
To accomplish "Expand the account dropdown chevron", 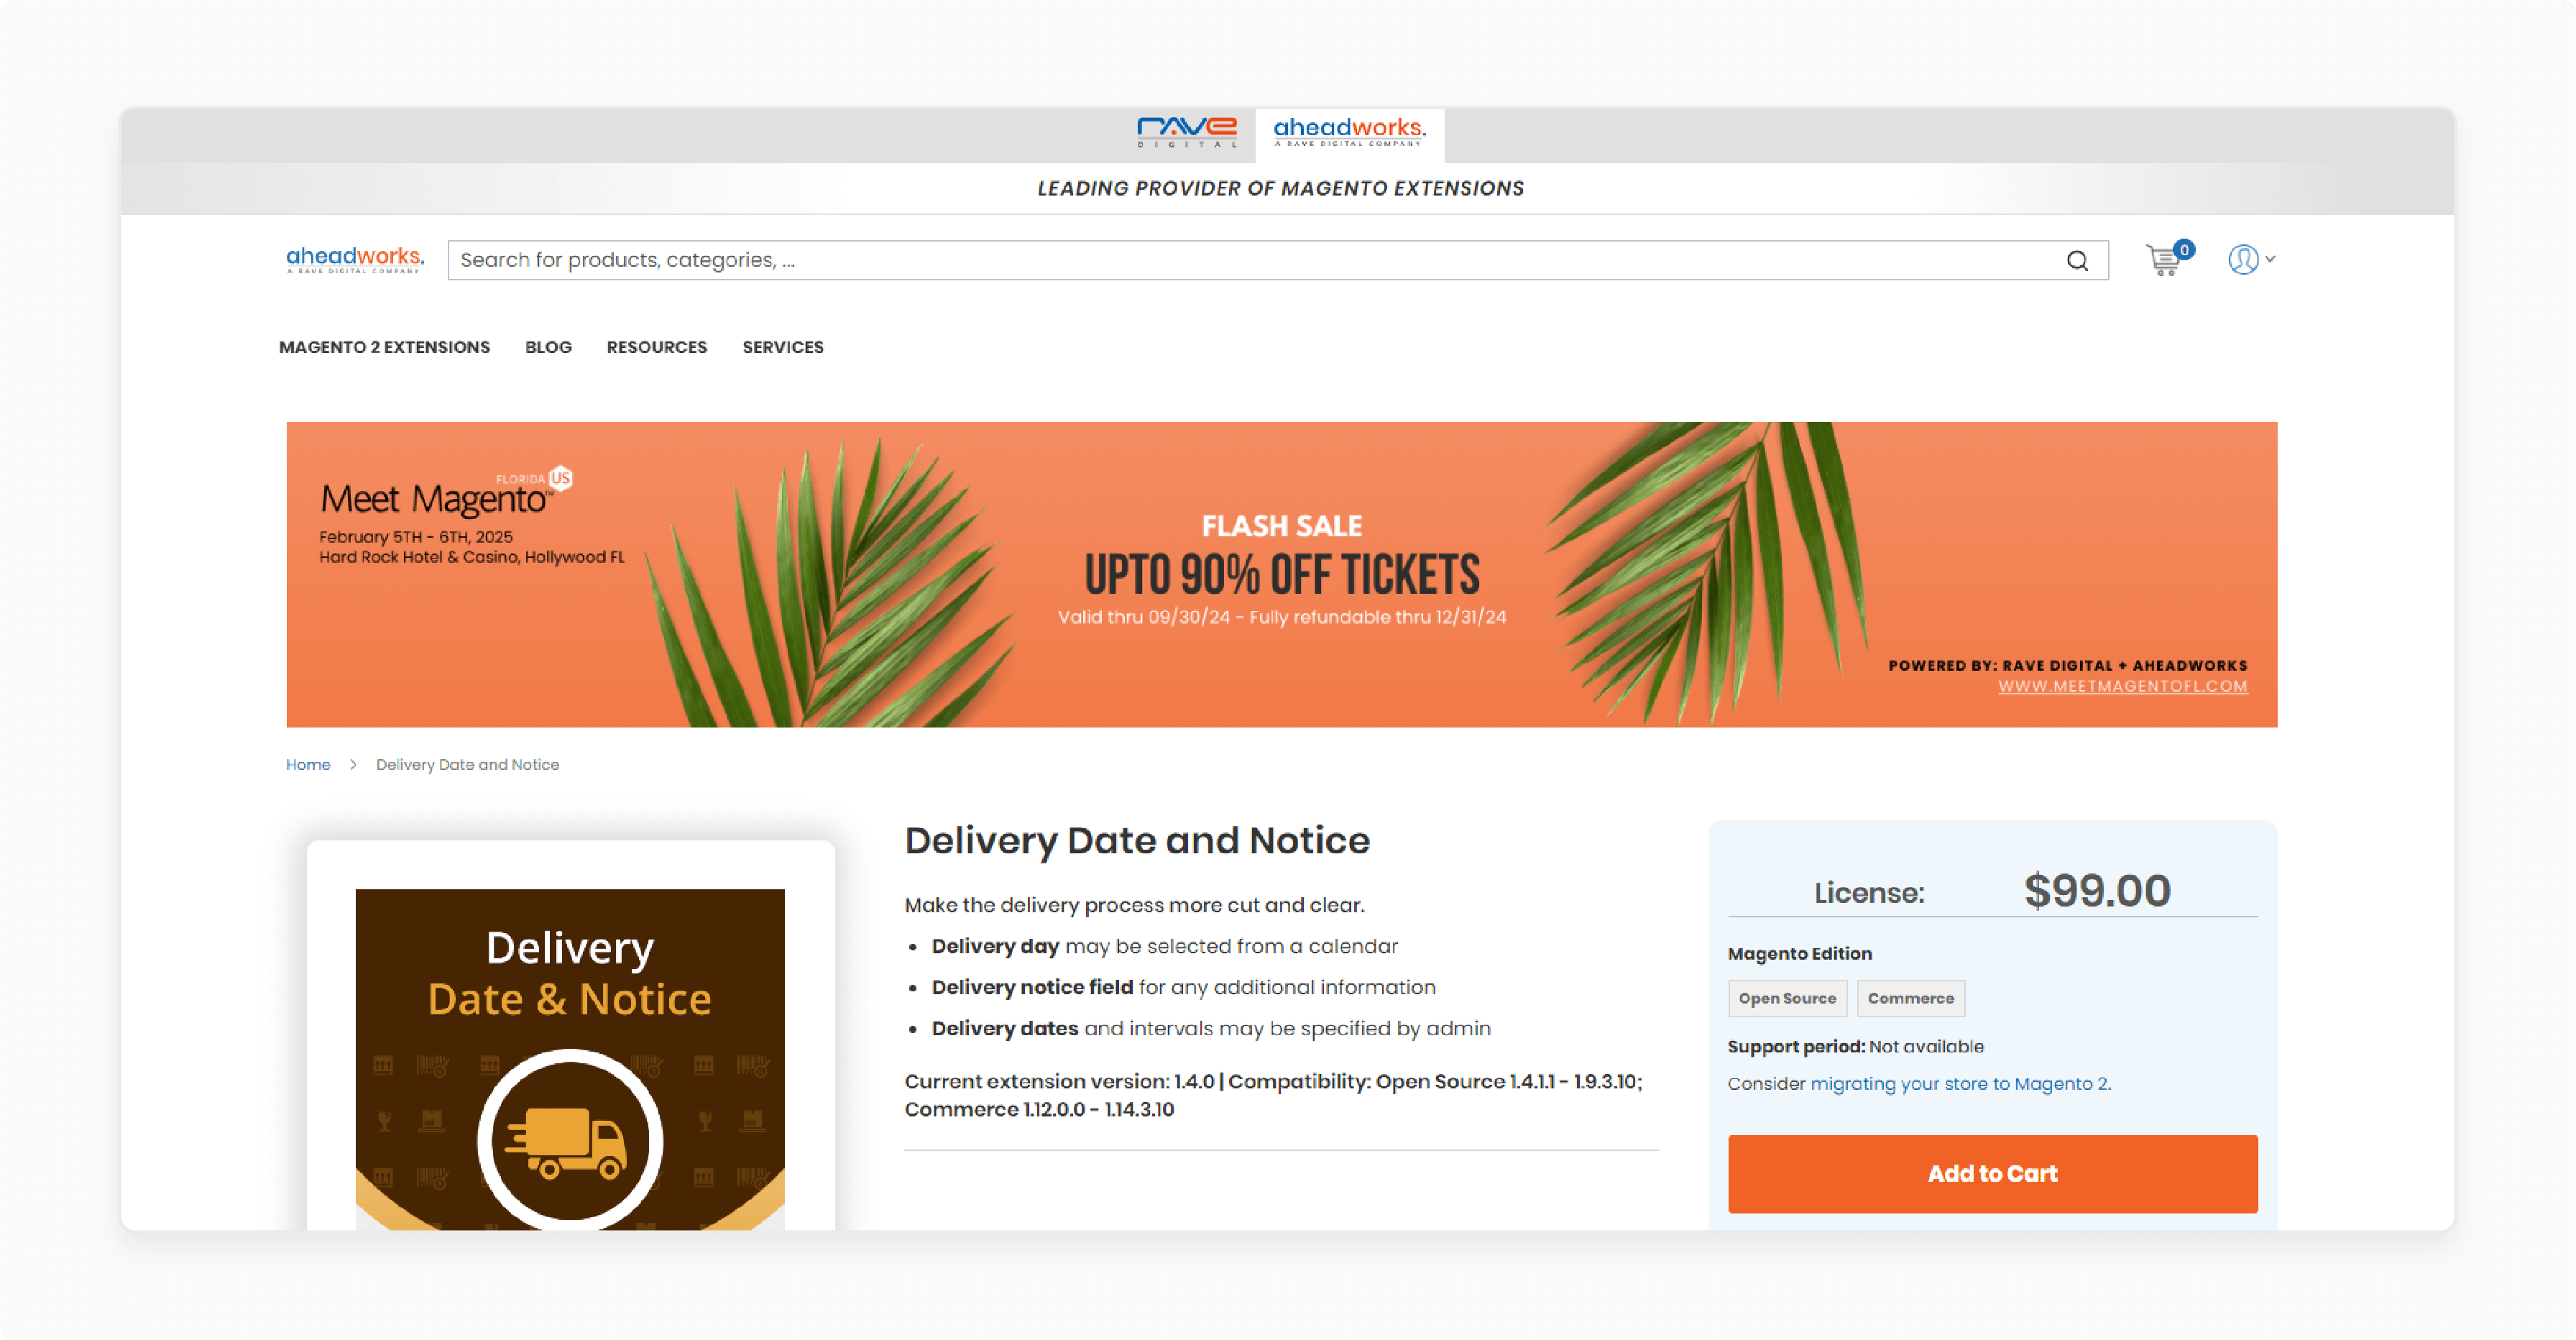I will click(x=2270, y=259).
